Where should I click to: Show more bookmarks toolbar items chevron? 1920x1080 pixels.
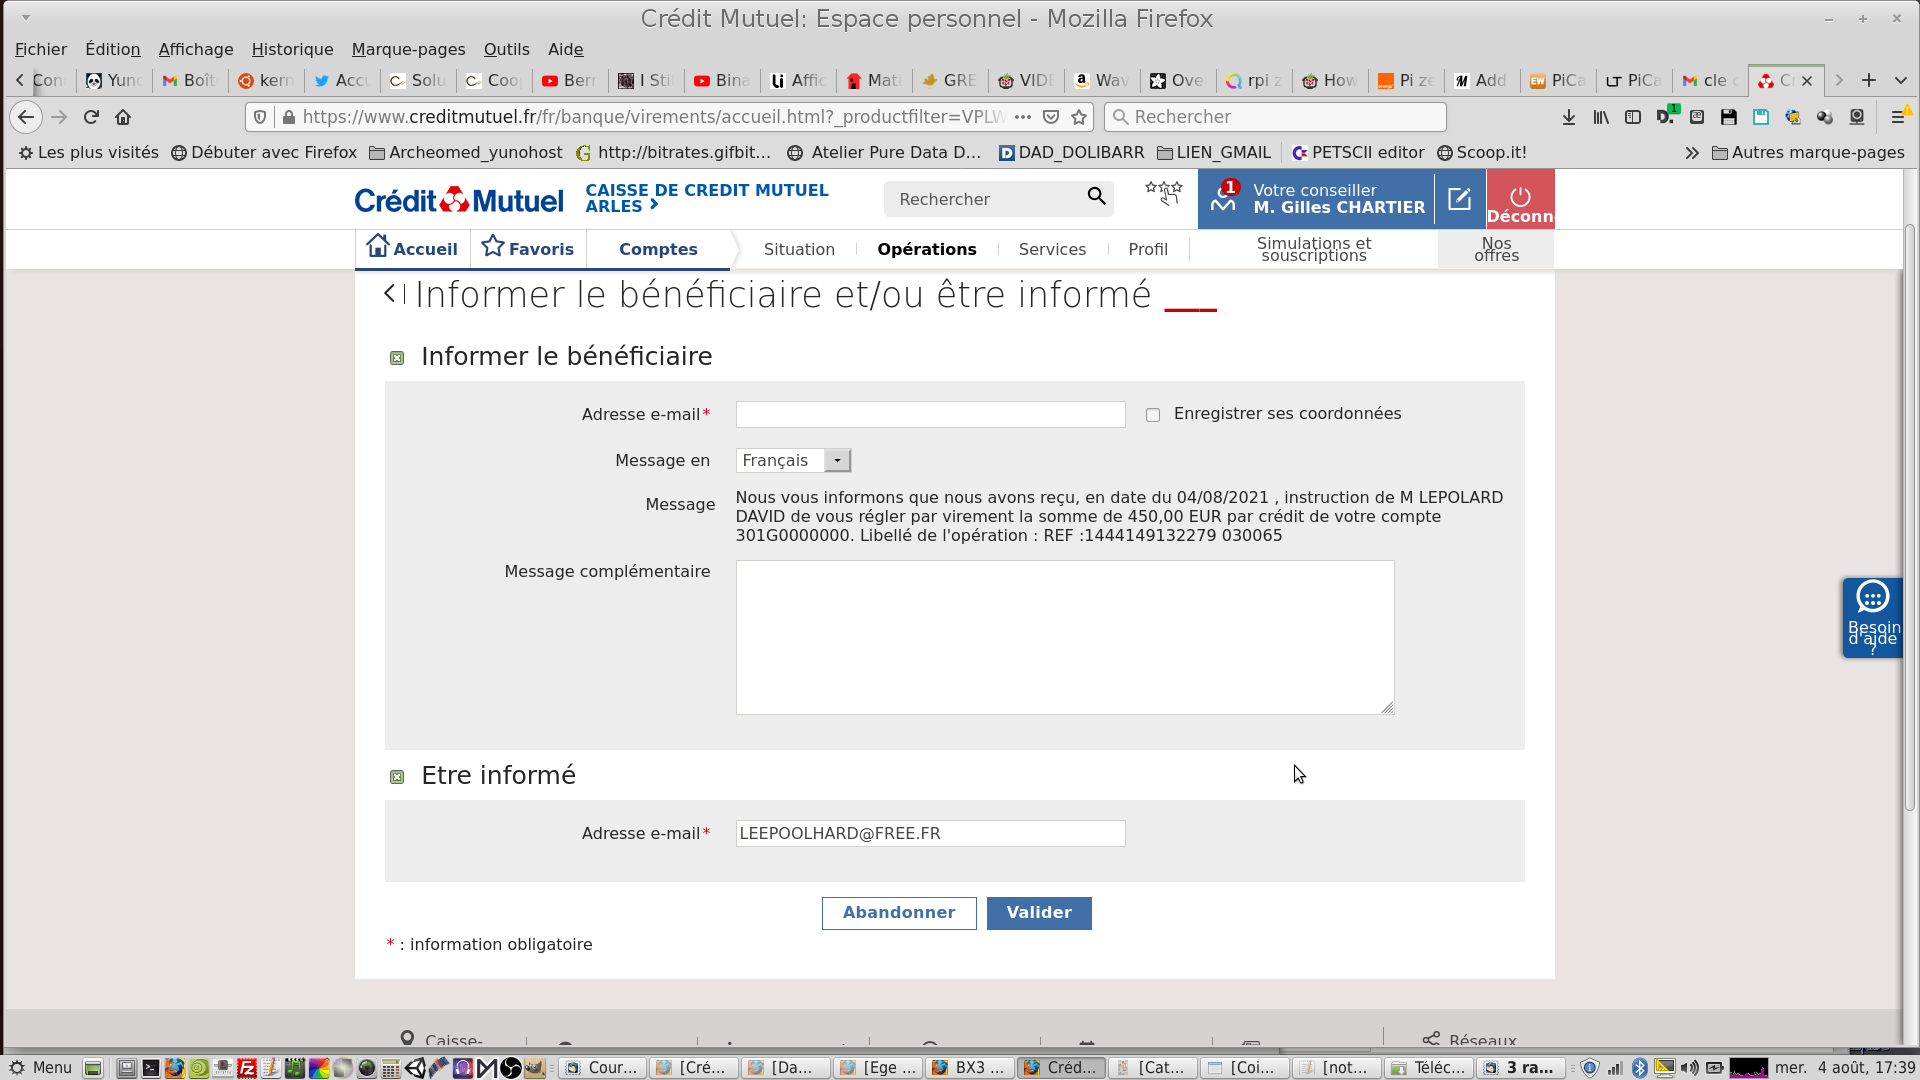click(1691, 153)
